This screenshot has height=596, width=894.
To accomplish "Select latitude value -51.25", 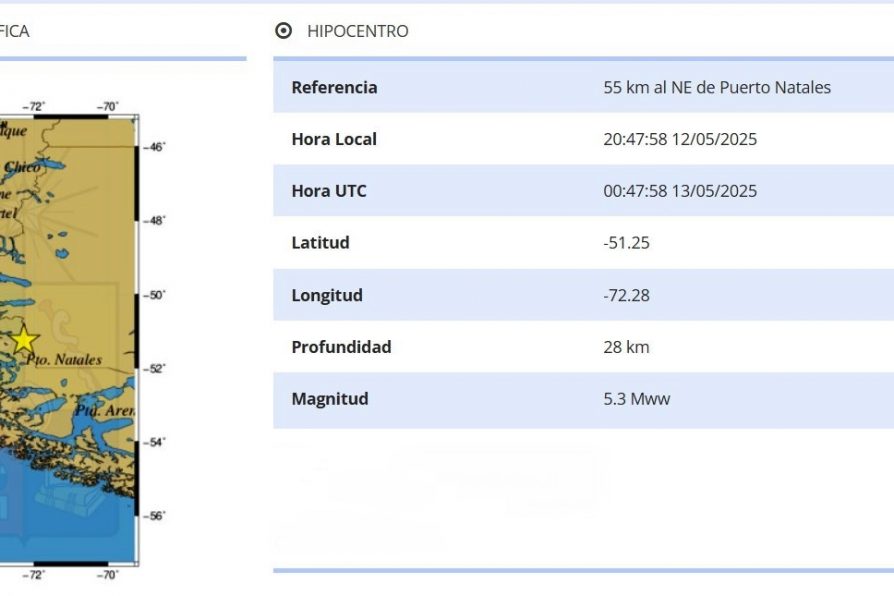I will pos(626,242).
